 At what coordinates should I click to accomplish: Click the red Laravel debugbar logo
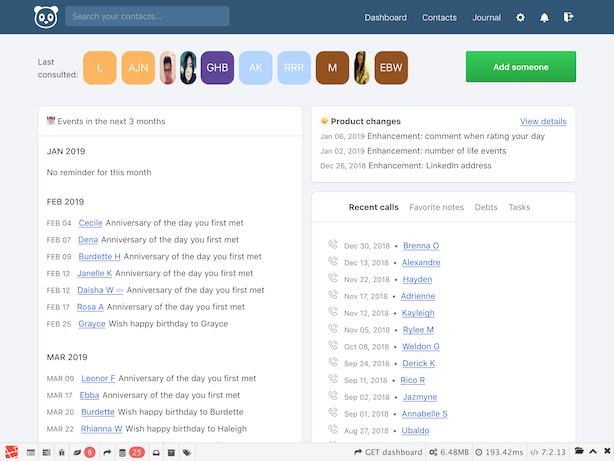[x=11, y=452]
